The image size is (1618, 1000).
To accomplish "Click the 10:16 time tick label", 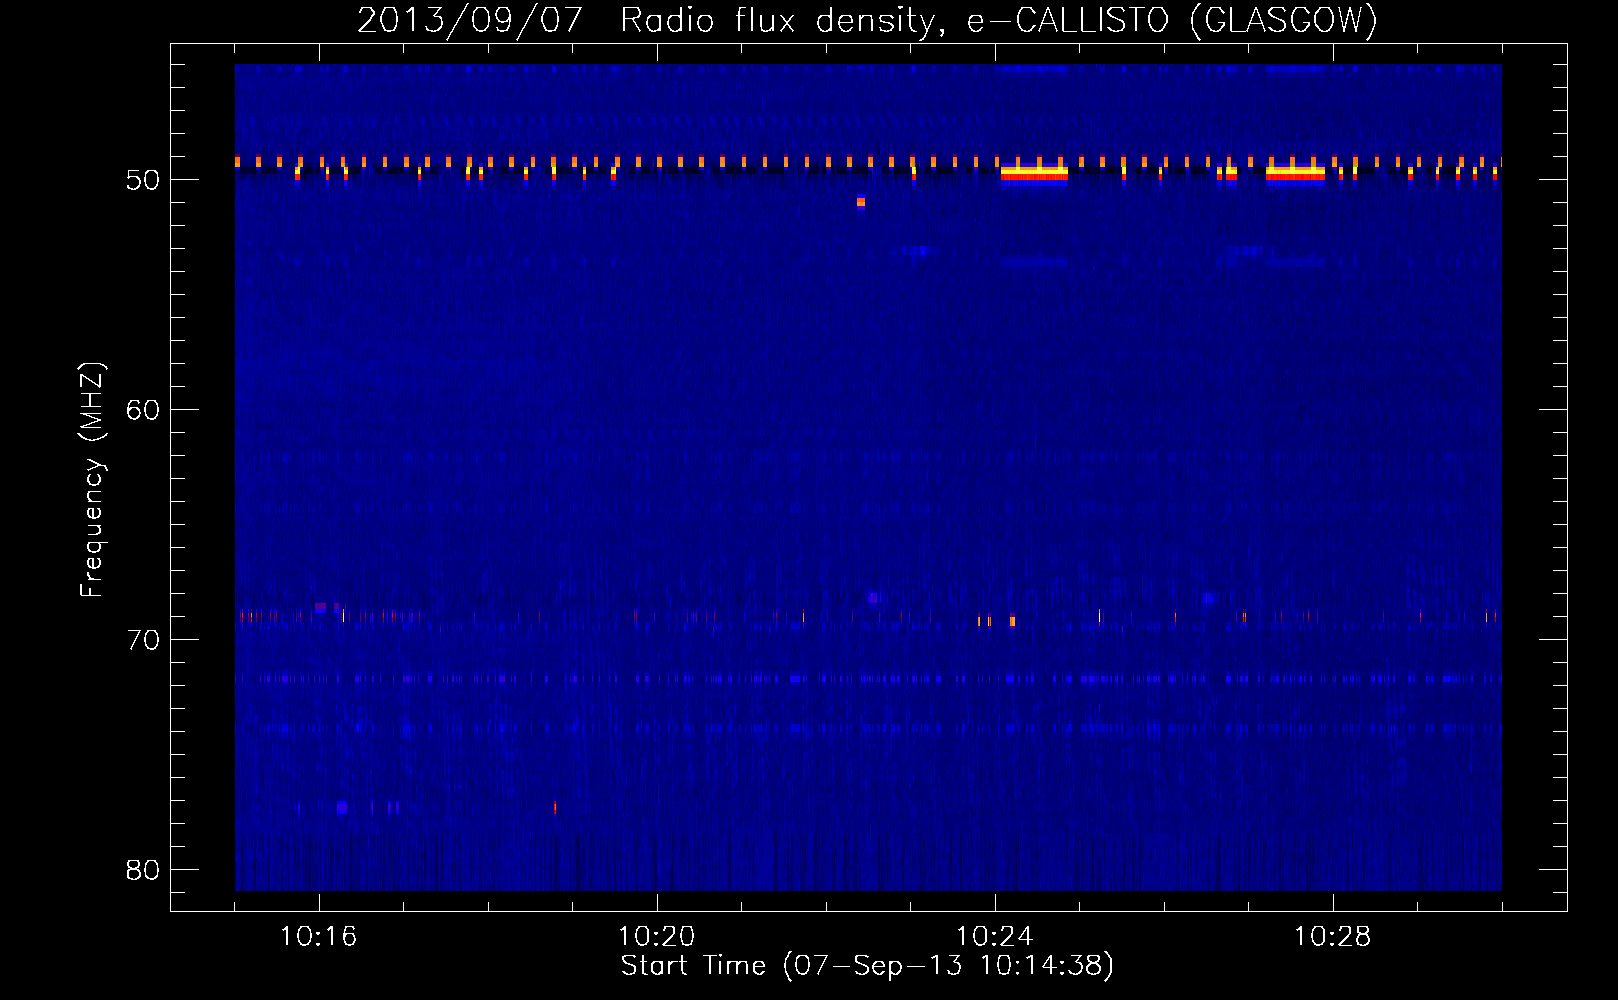I will pyautogui.click(x=318, y=936).
